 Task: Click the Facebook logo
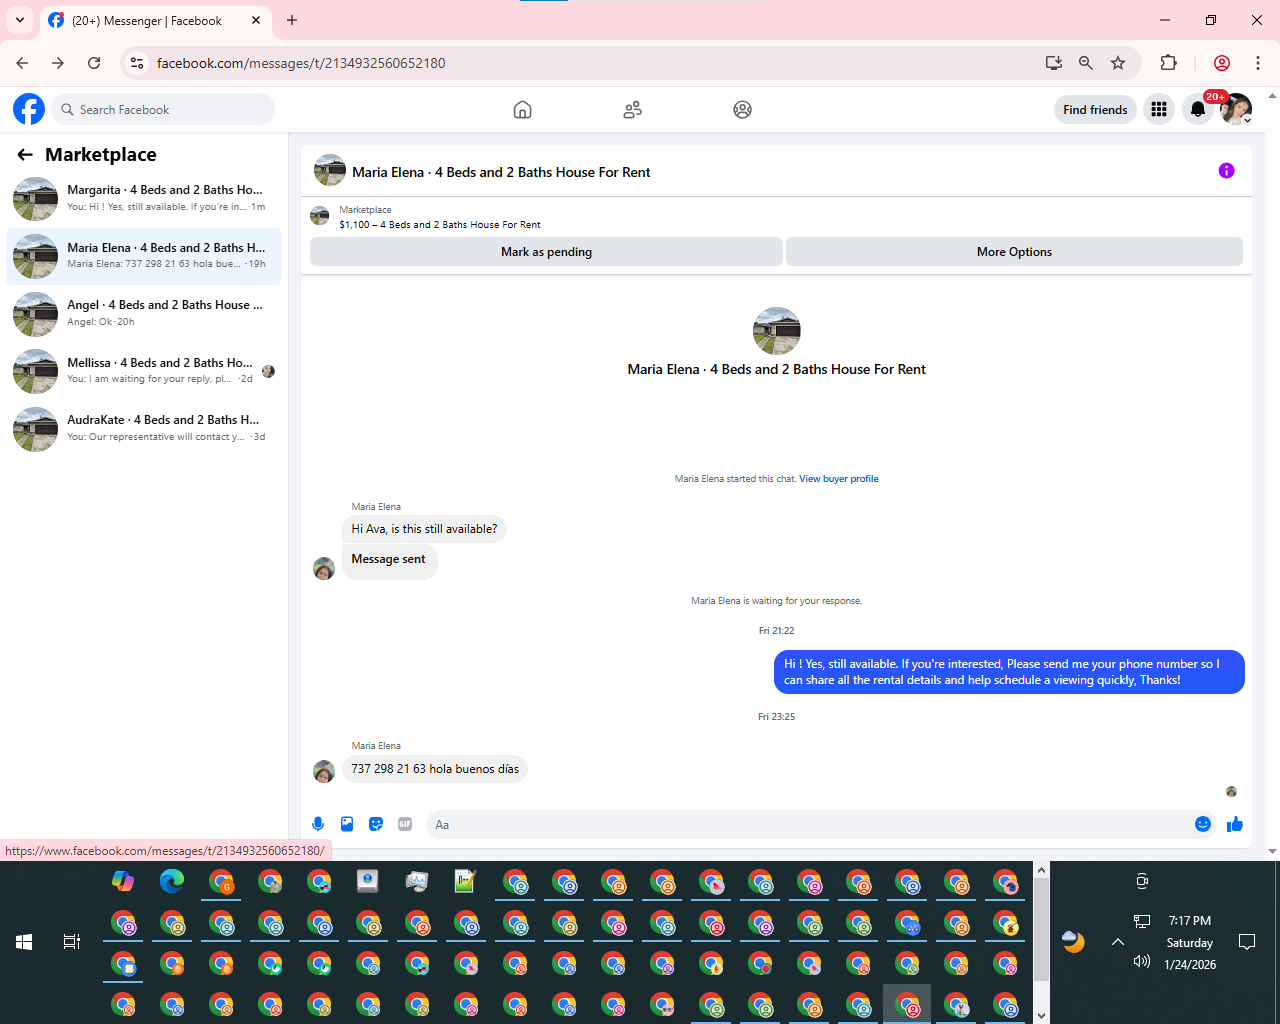coord(29,109)
